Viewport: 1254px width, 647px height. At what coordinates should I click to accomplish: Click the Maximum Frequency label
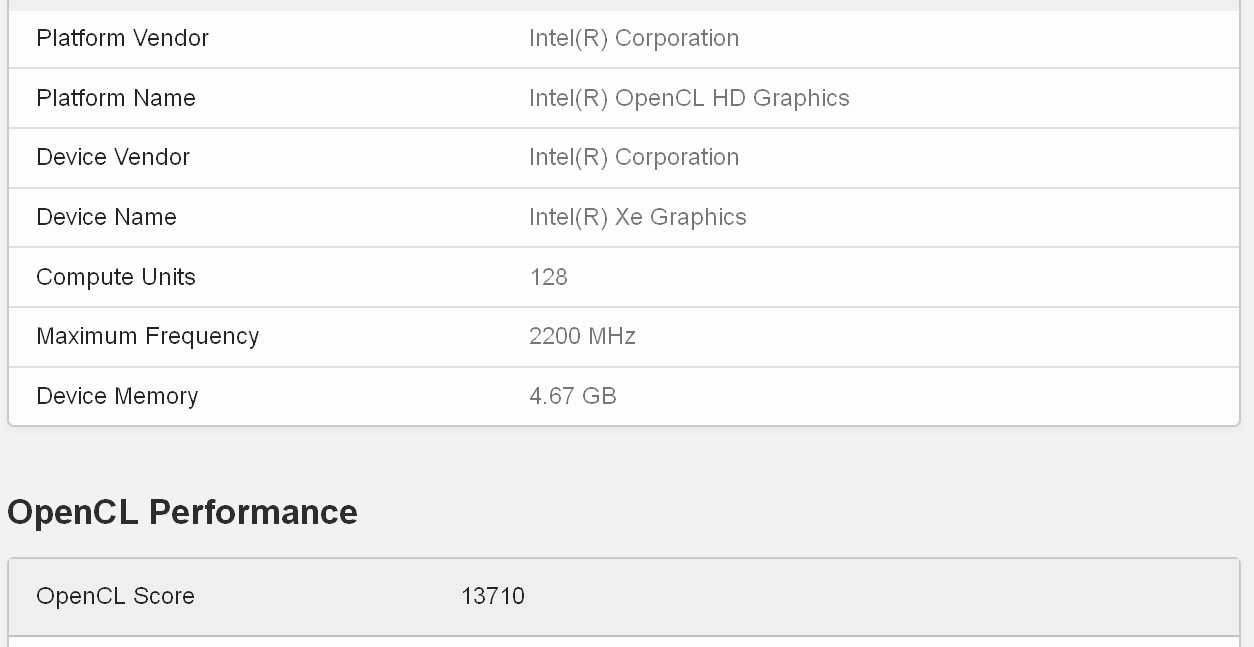pyautogui.click(x=147, y=336)
